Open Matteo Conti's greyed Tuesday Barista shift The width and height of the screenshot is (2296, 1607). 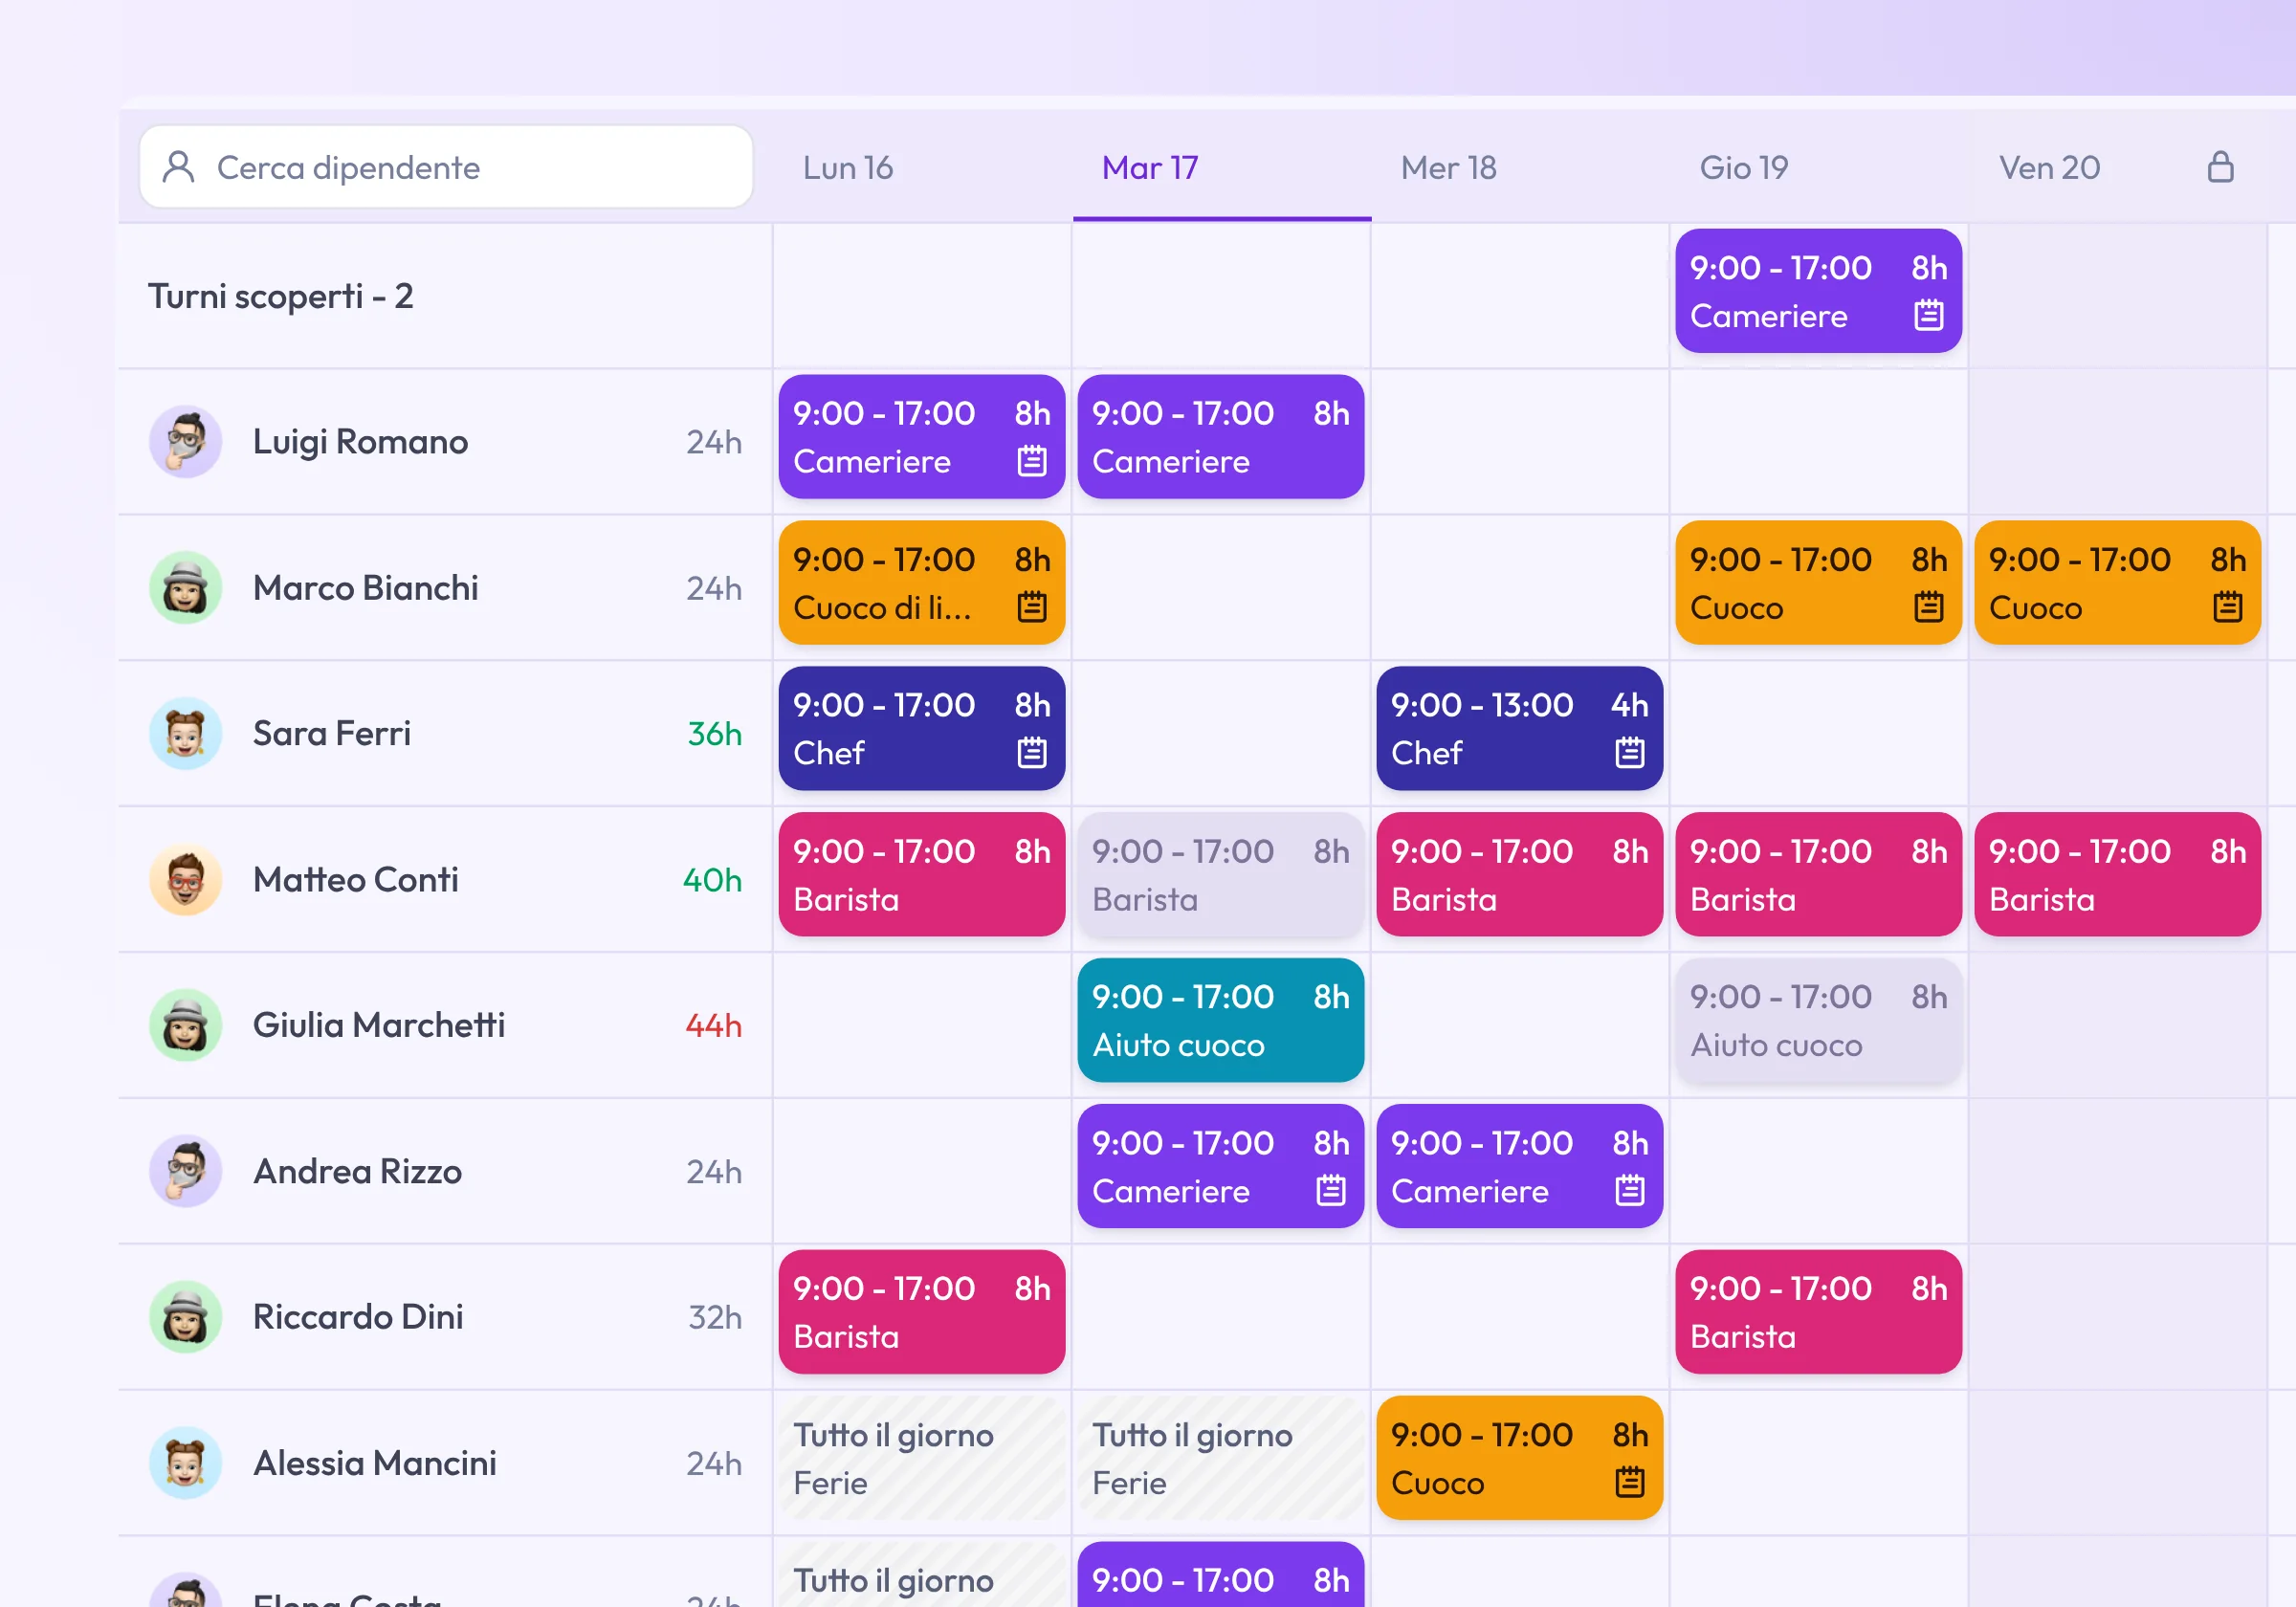tap(1221, 875)
